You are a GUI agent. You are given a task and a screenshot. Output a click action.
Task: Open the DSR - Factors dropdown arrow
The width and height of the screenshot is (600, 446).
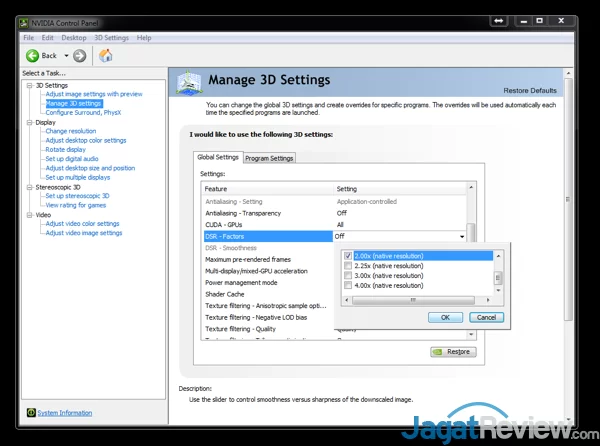click(x=463, y=236)
